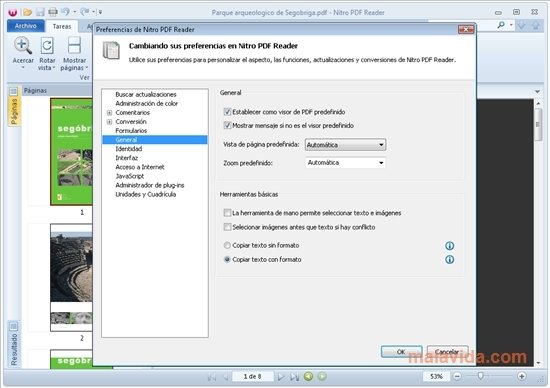Click the Print icon in quick access toolbar
The width and height of the screenshot is (550, 388).
coord(53,12)
